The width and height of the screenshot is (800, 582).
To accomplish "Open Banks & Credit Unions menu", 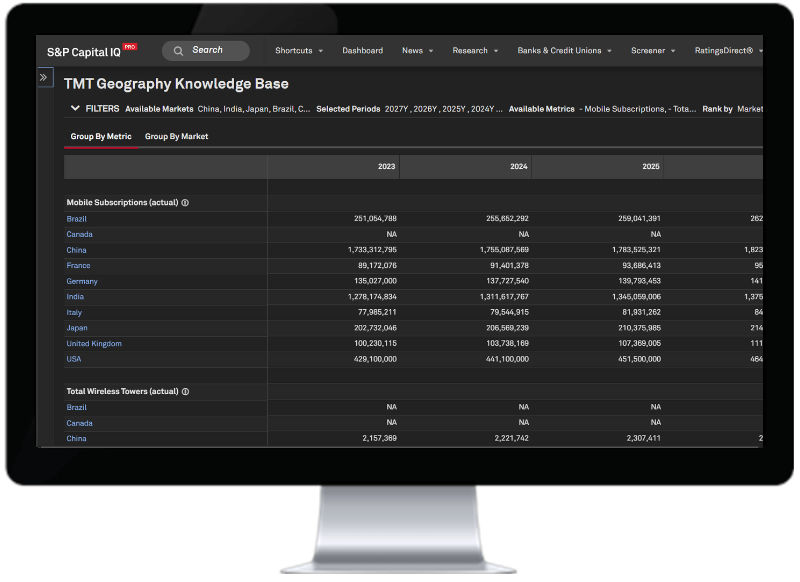I will coord(564,50).
